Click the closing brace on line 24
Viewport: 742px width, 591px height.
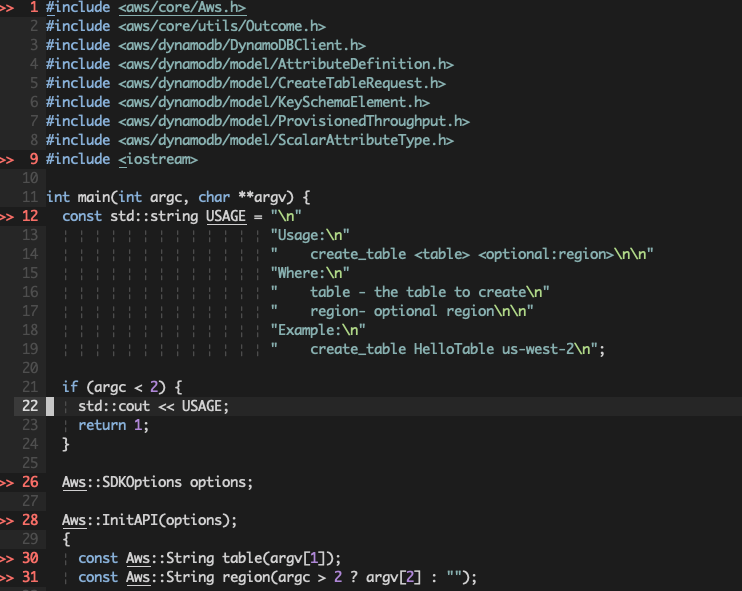tap(66, 444)
